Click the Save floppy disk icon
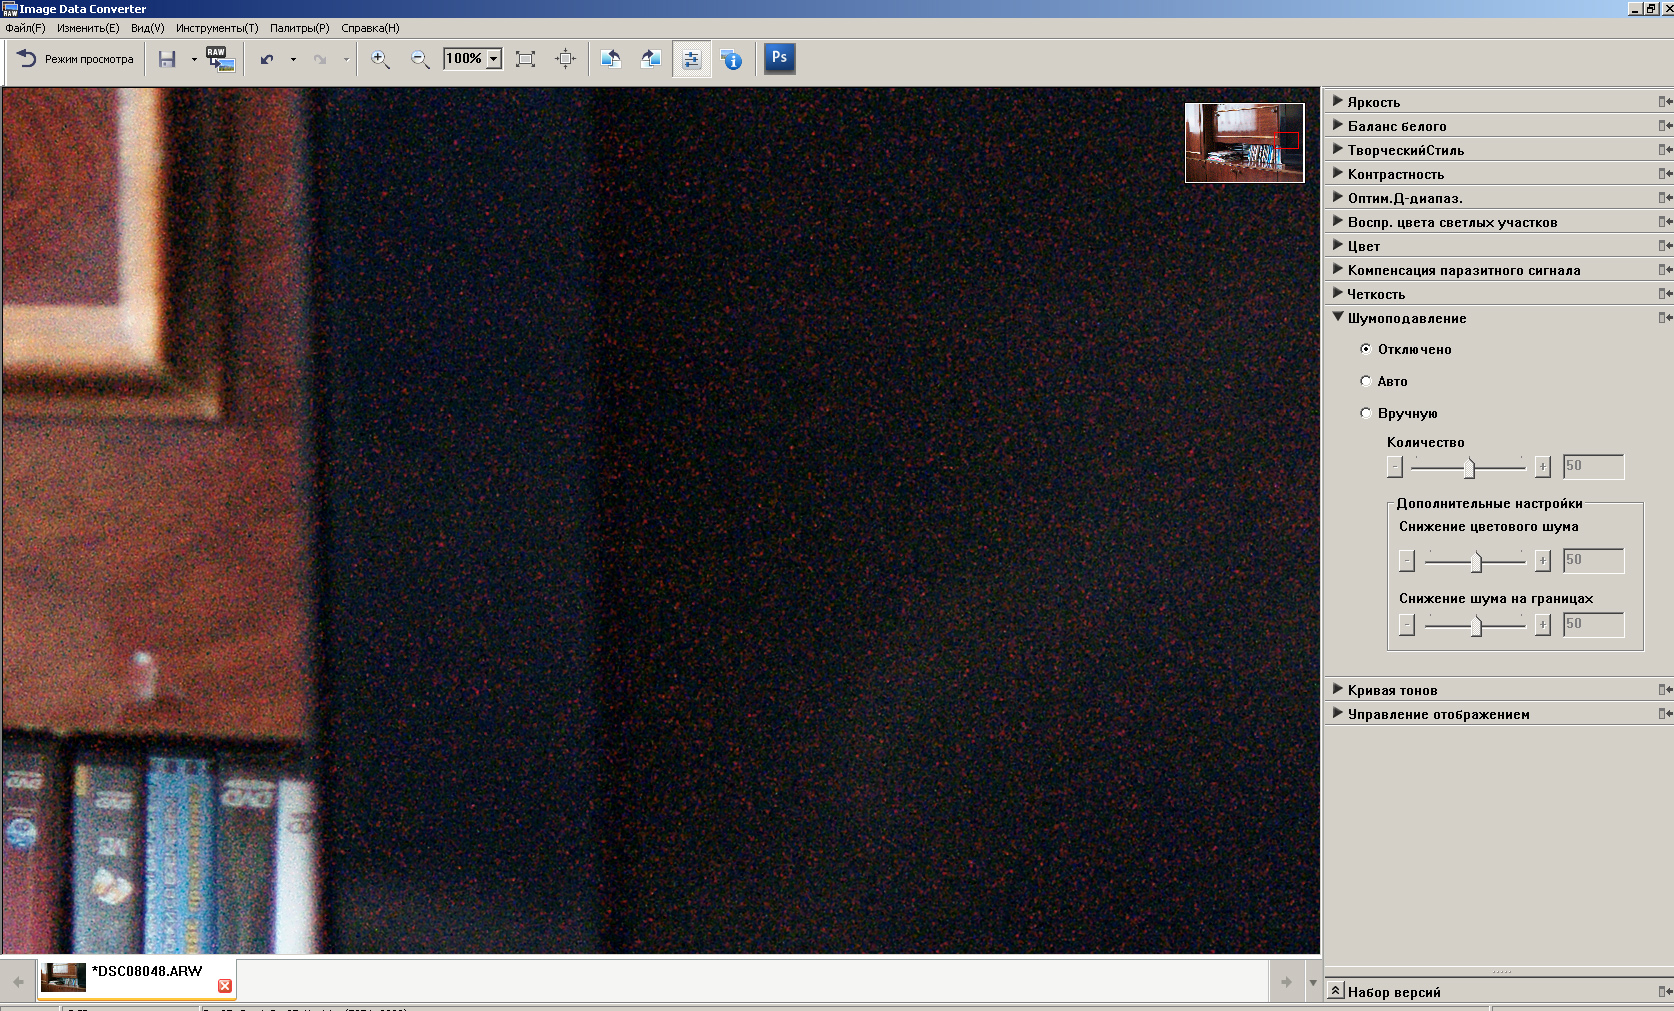This screenshot has height=1011, width=1674. [167, 60]
